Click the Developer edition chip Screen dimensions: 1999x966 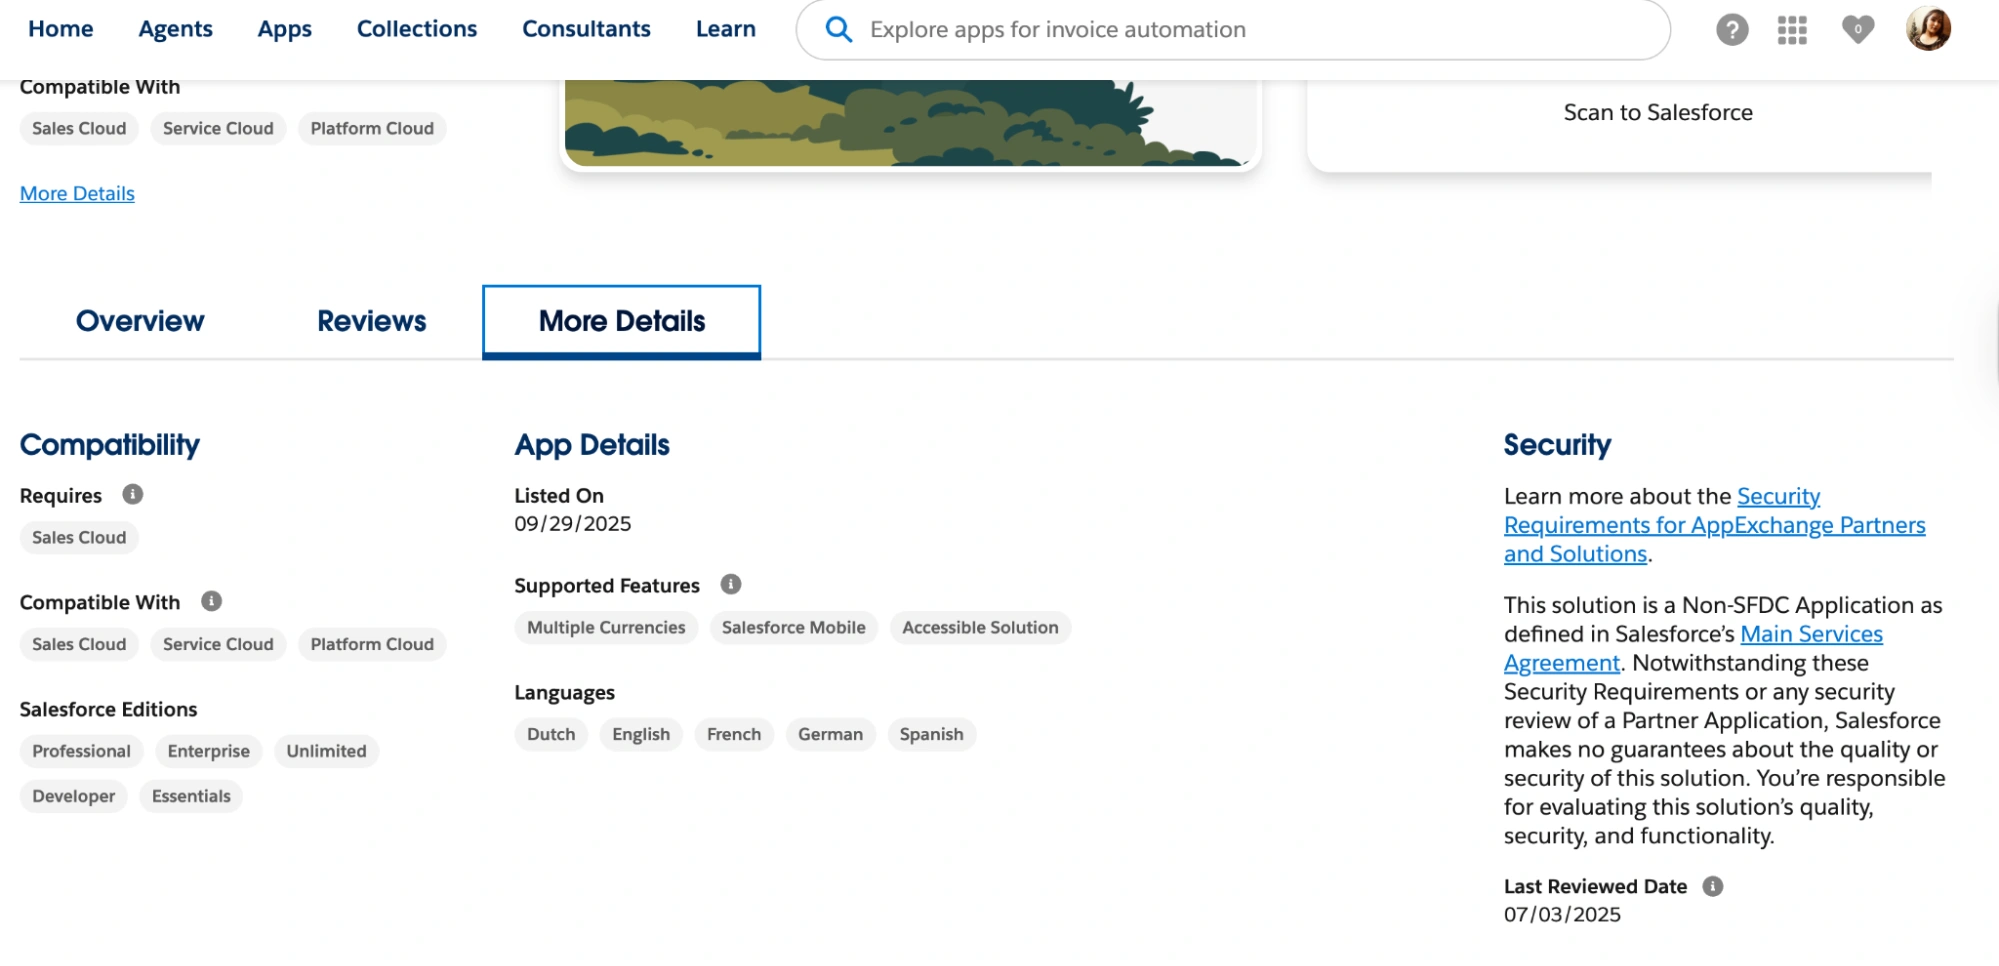(73, 796)
